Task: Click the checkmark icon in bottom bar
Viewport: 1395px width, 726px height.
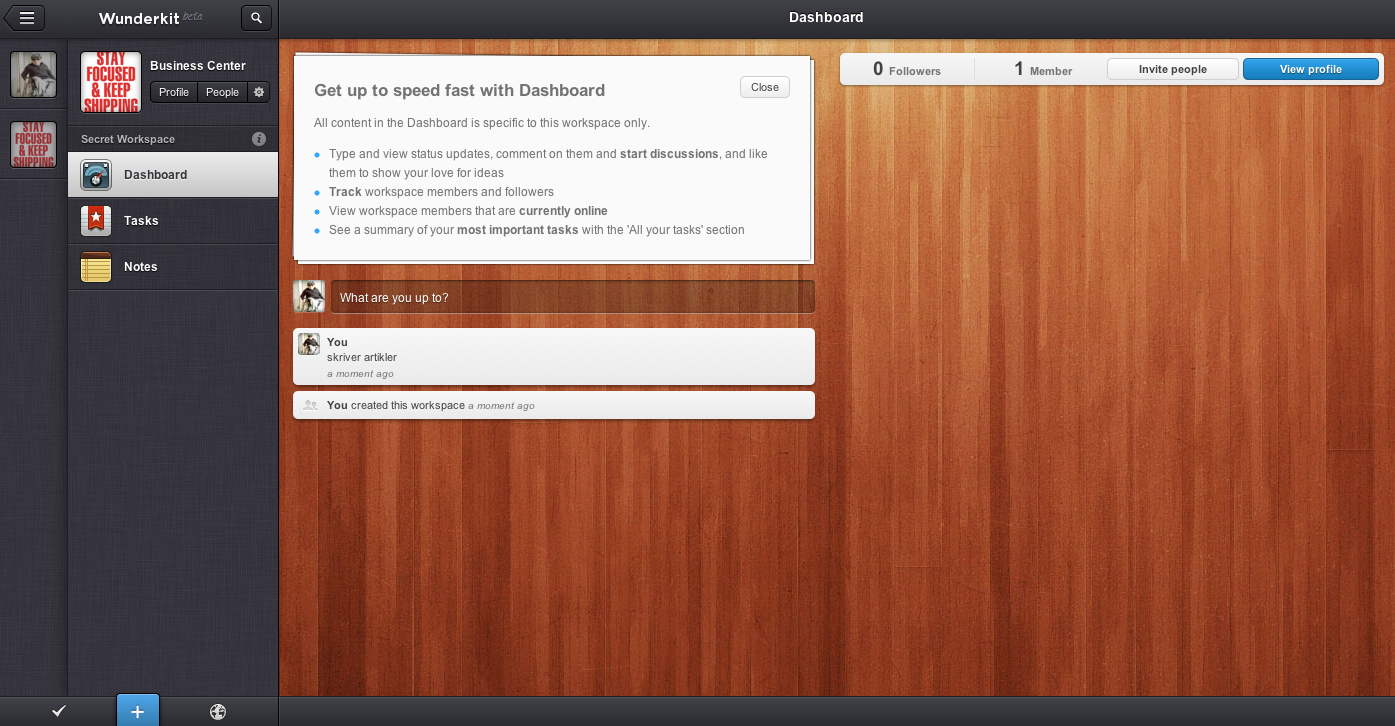Action: 59,712
